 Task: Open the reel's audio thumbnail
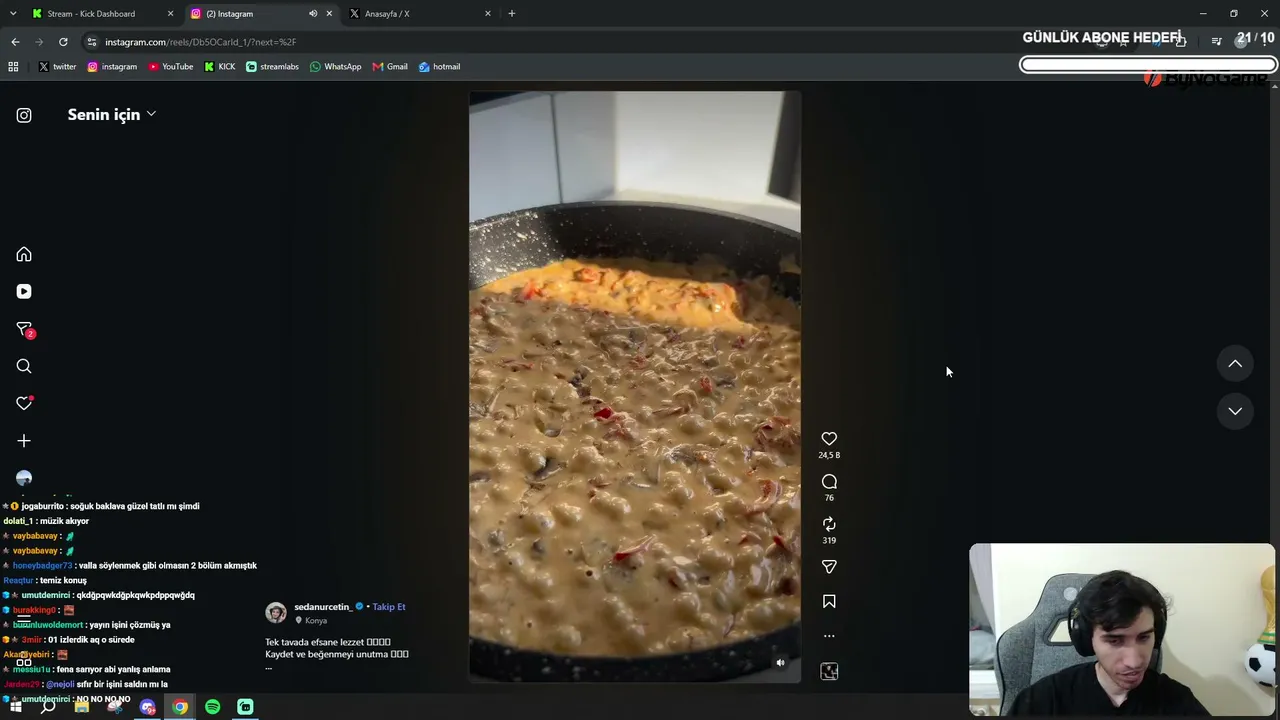[829, 672]
